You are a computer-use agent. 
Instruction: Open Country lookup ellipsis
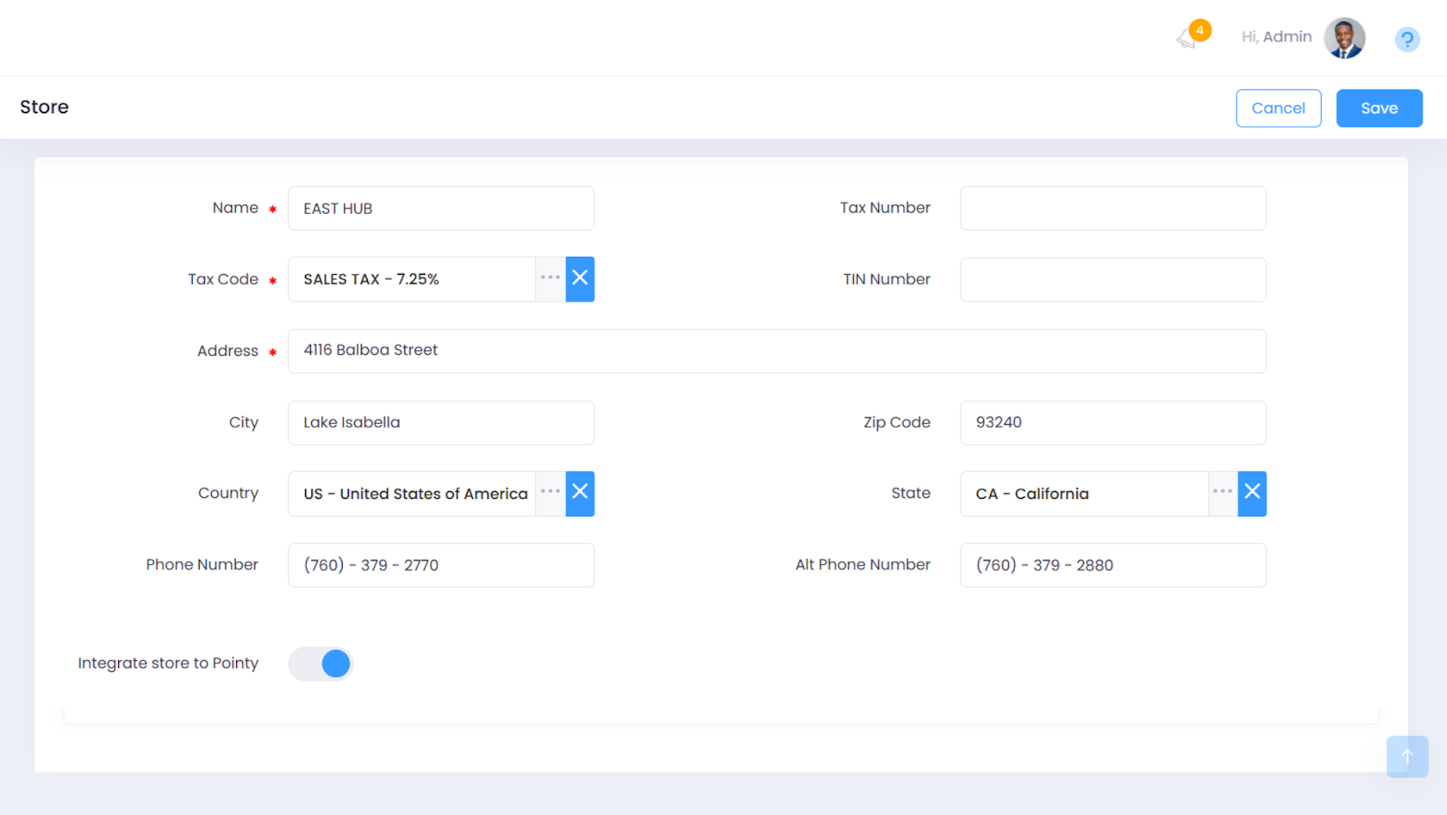click(550, 493)
